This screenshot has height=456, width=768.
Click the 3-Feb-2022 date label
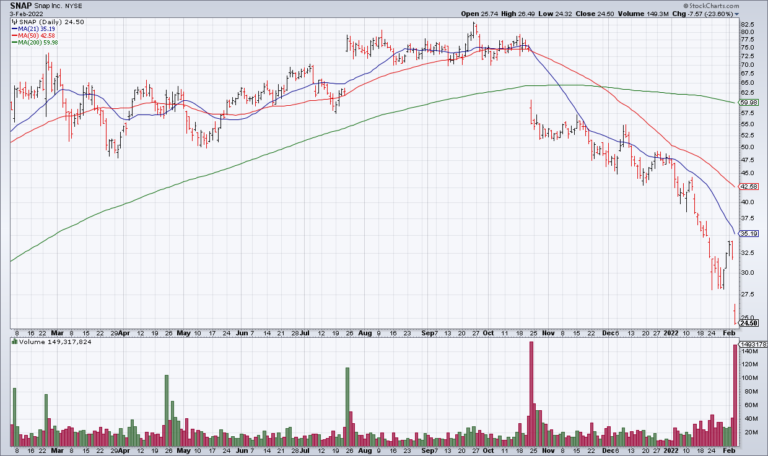26,14
